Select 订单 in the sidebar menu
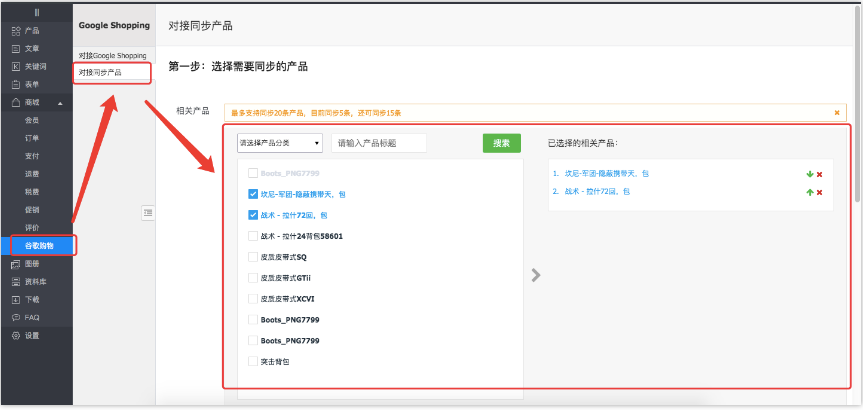The height and width of the screenshot is (410, 863). click(32, 137)
